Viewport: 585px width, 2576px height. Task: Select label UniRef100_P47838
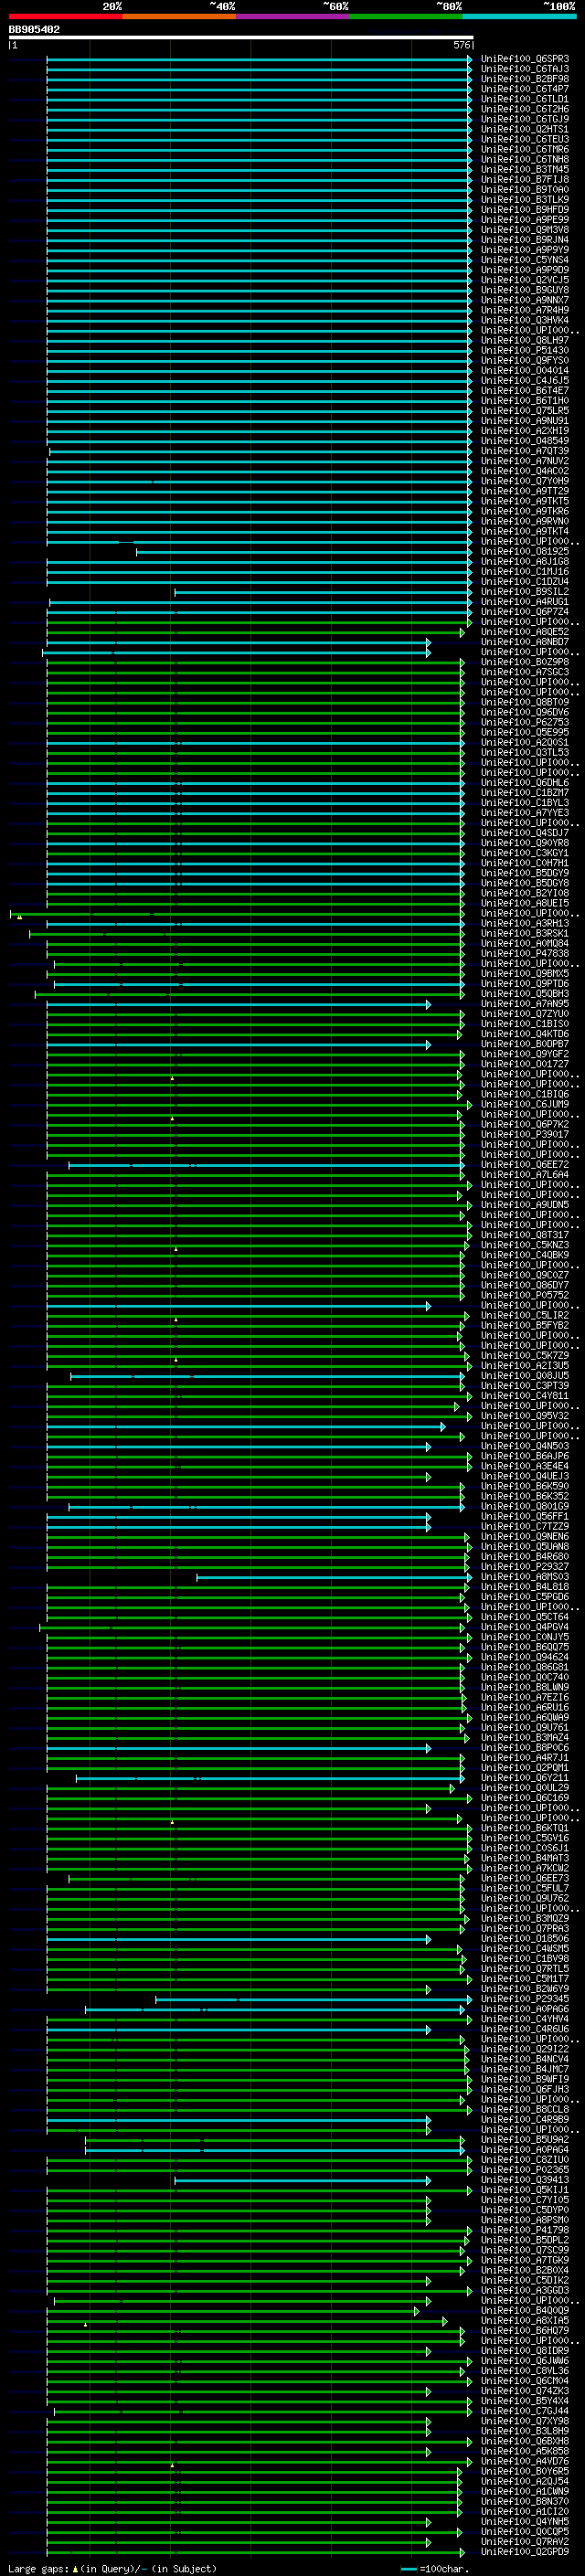tap(525, 954)
